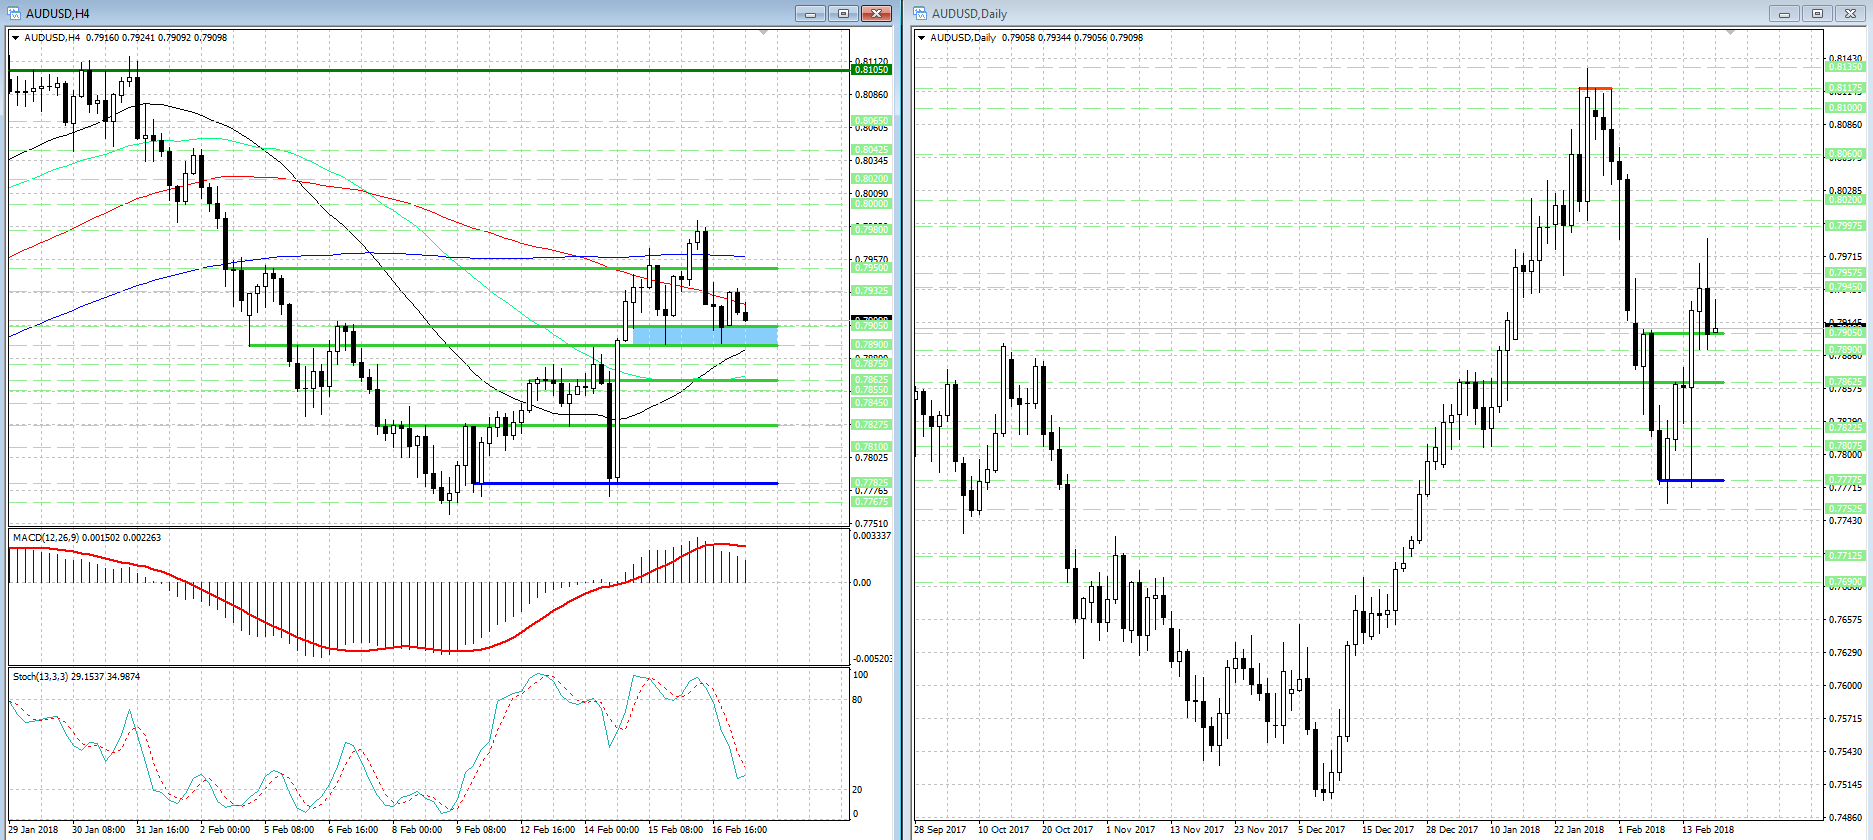Click the 0.80425 price label in H4 chart
The image size is (1873, 840).
point(870,150)
